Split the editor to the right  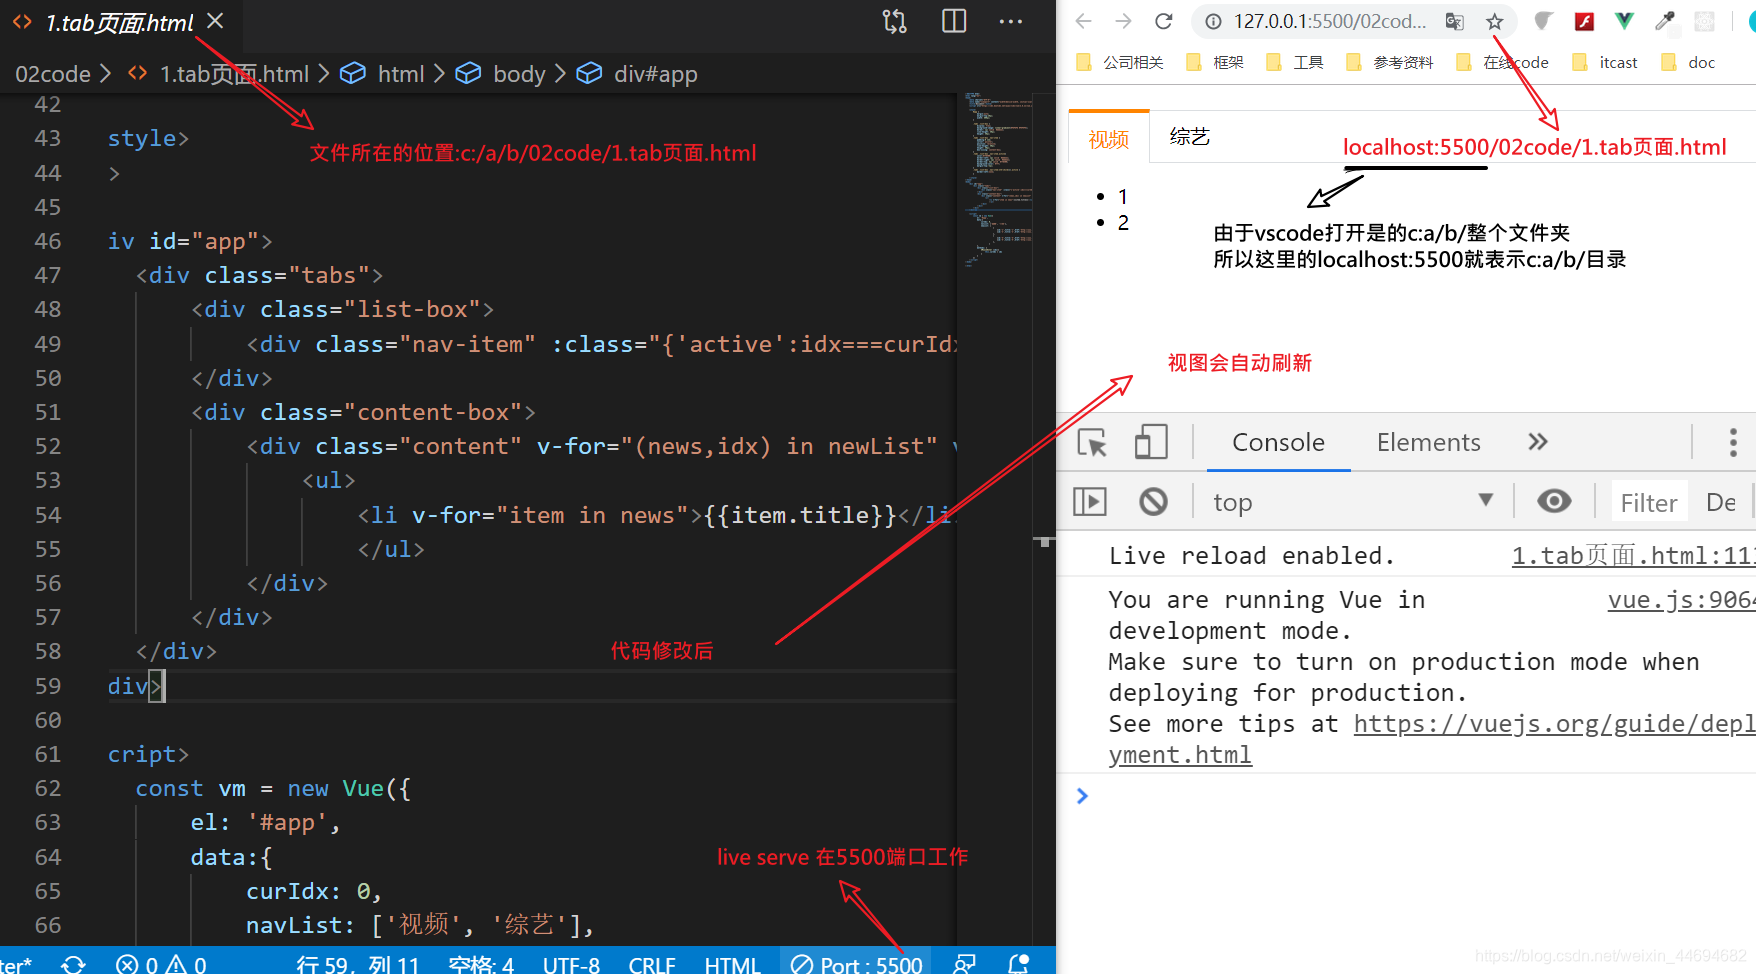(x=954, y=21)
